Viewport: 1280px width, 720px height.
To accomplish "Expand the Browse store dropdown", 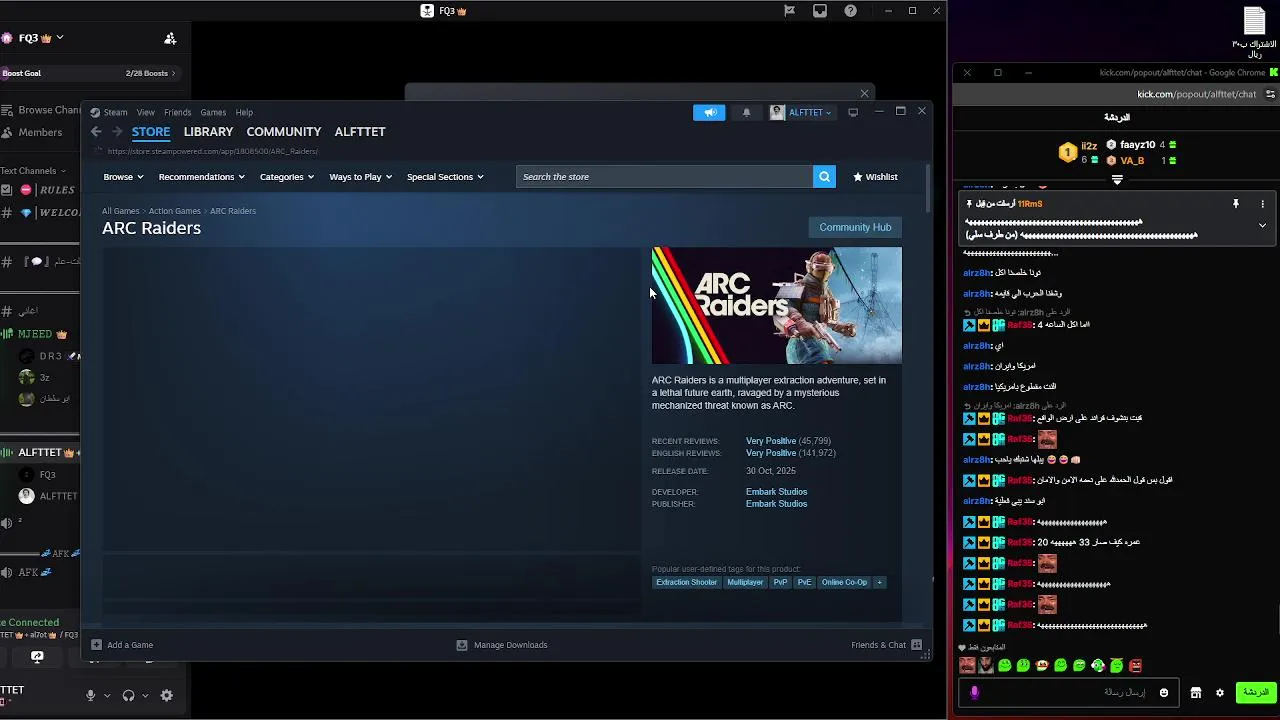I will [x=123, y=177].
